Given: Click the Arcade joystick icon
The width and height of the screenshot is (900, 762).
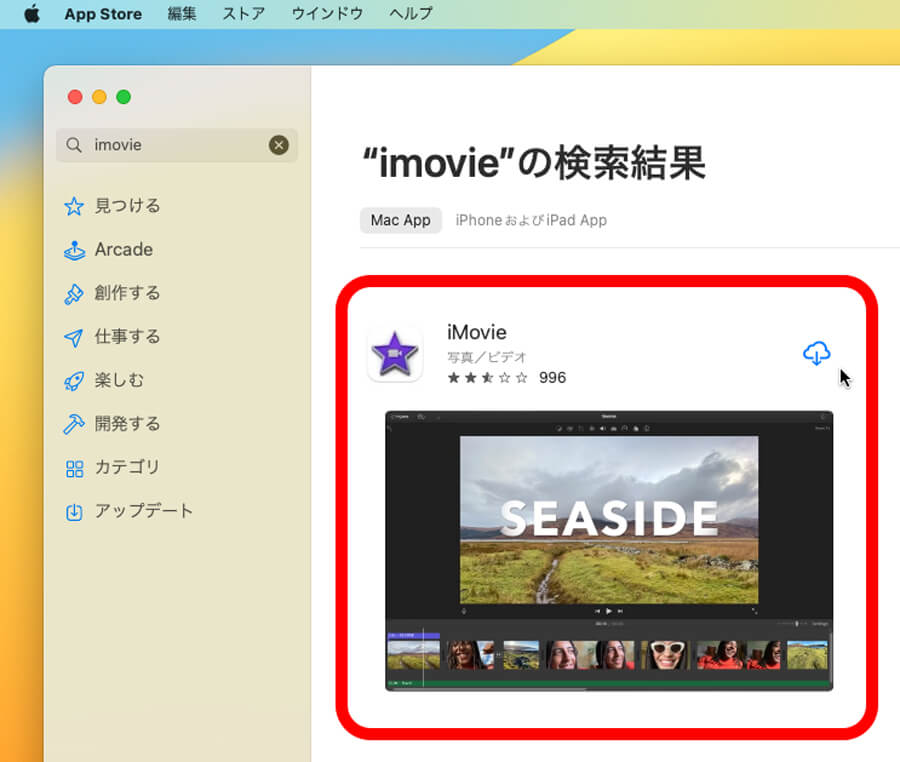Looking at the screenshot, I should [74, 250].
